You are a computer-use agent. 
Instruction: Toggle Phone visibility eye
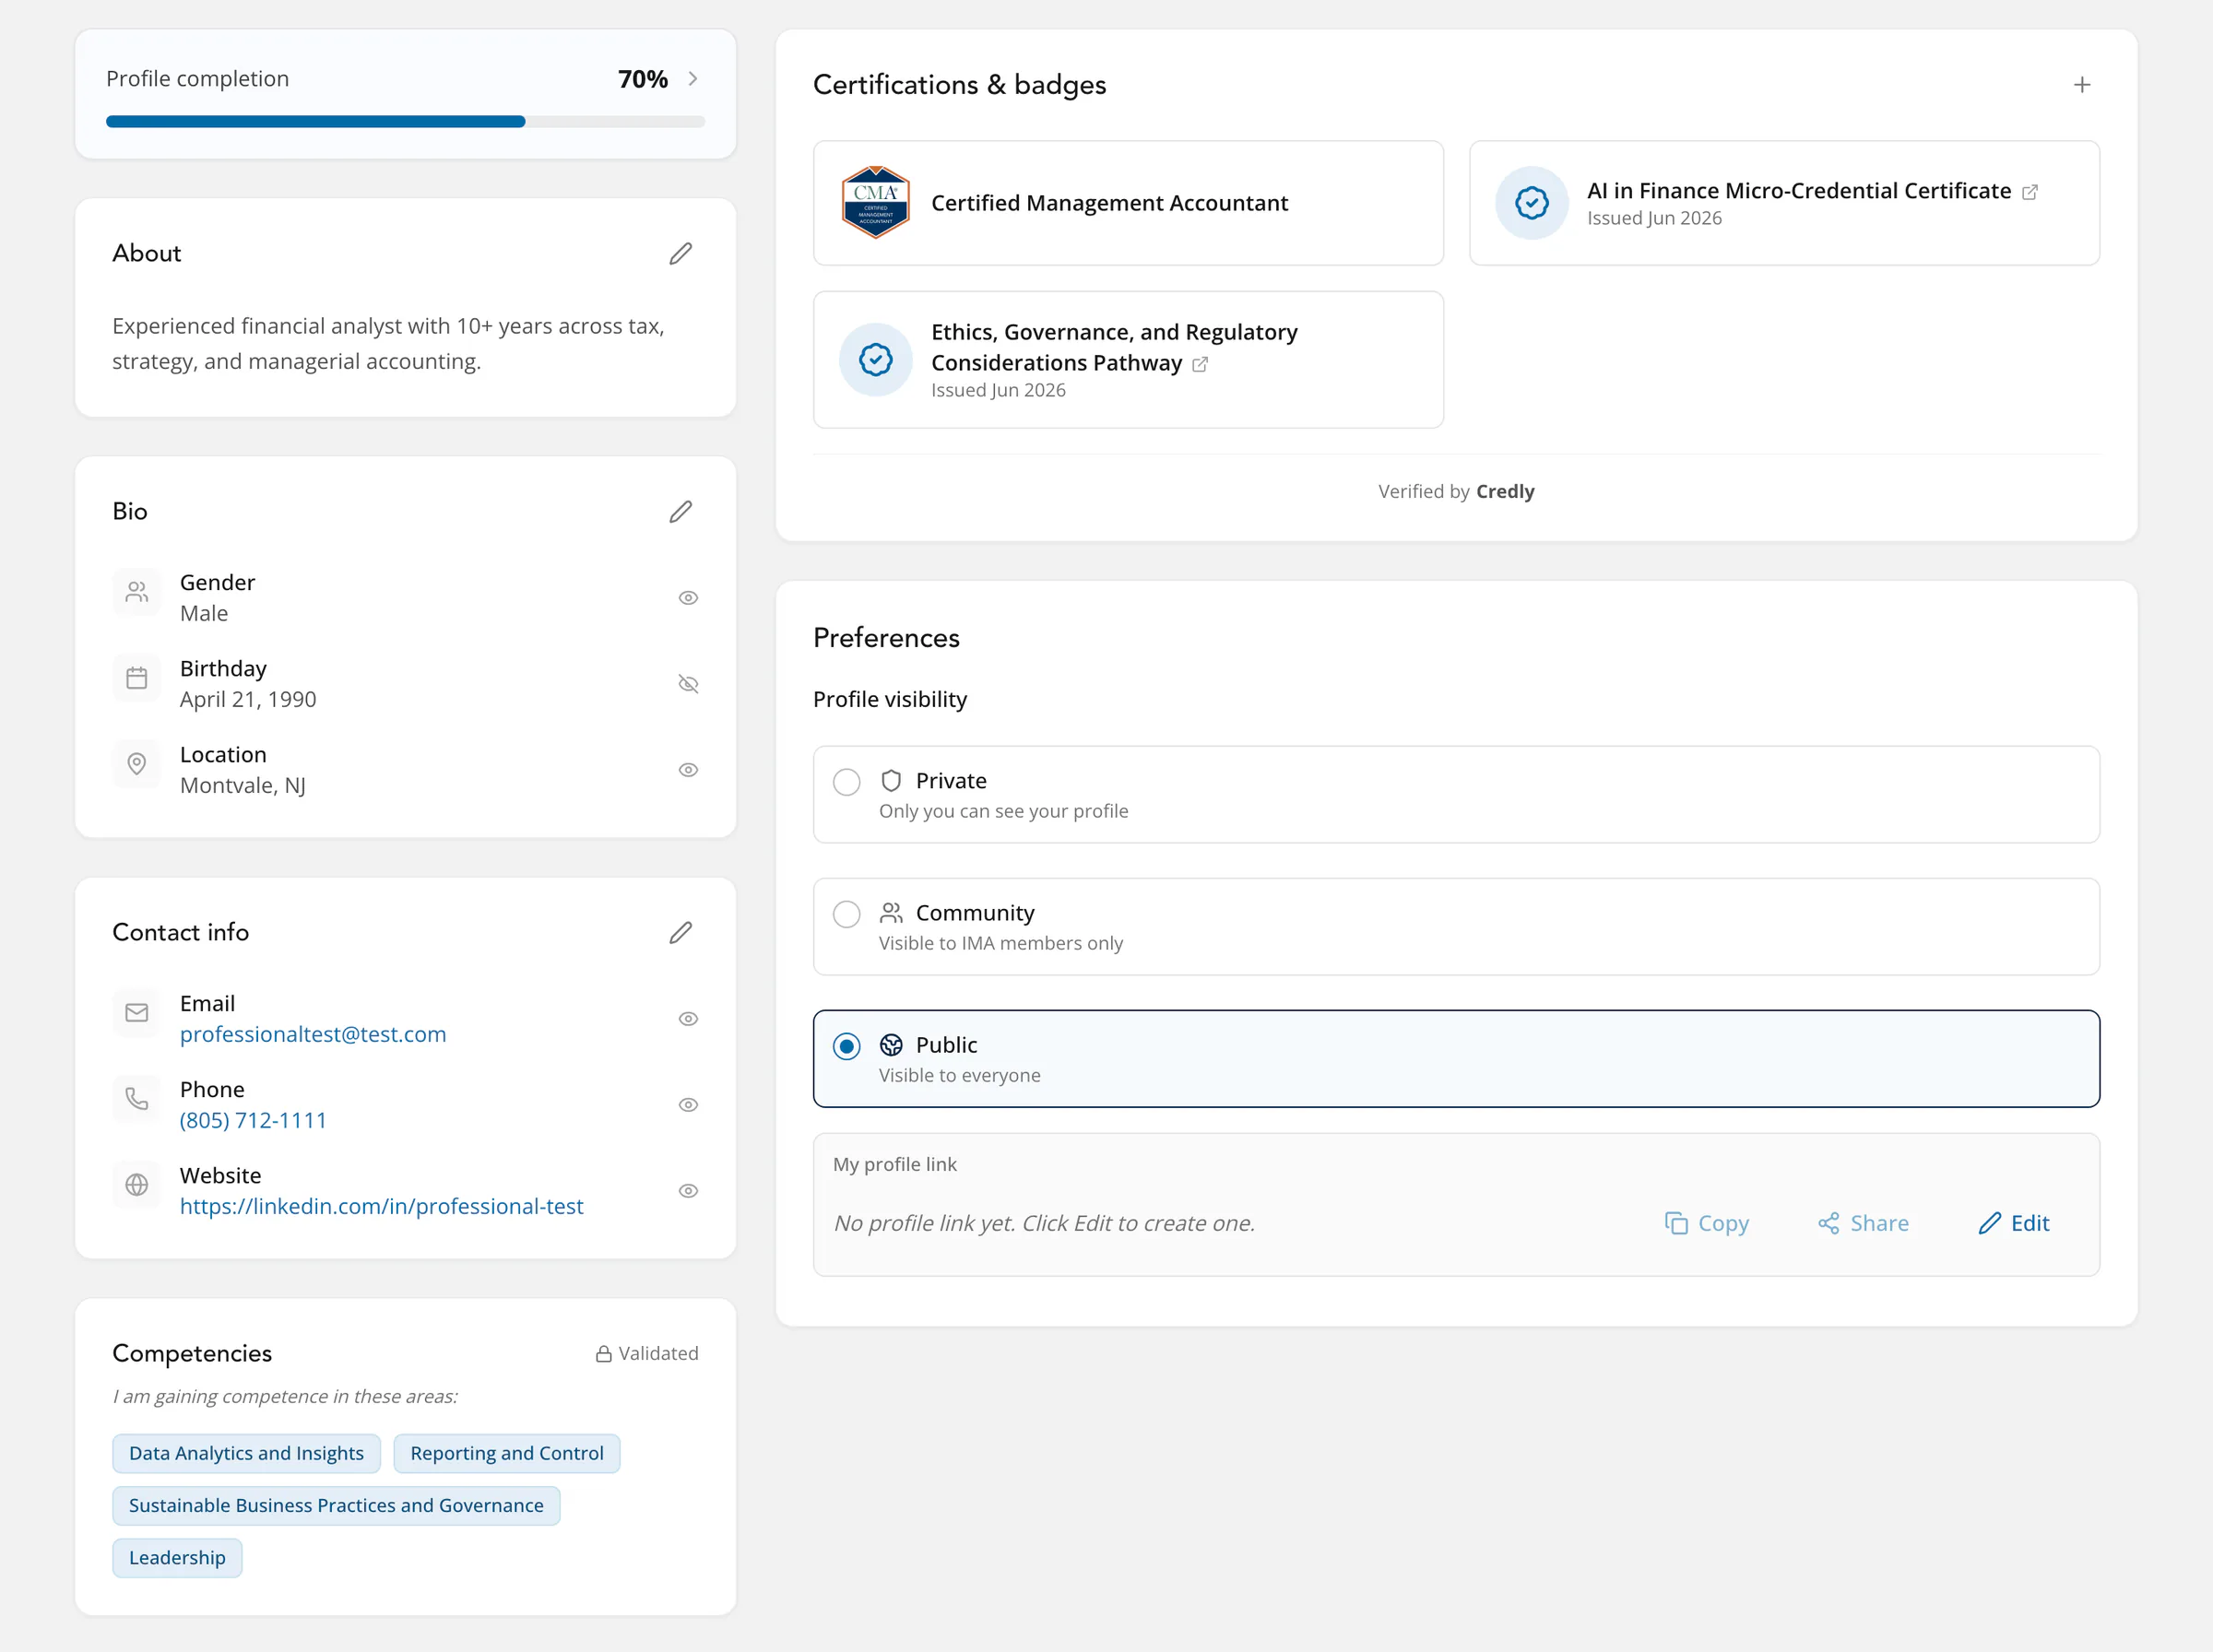pyautogui.click(x=688, y=1105)
